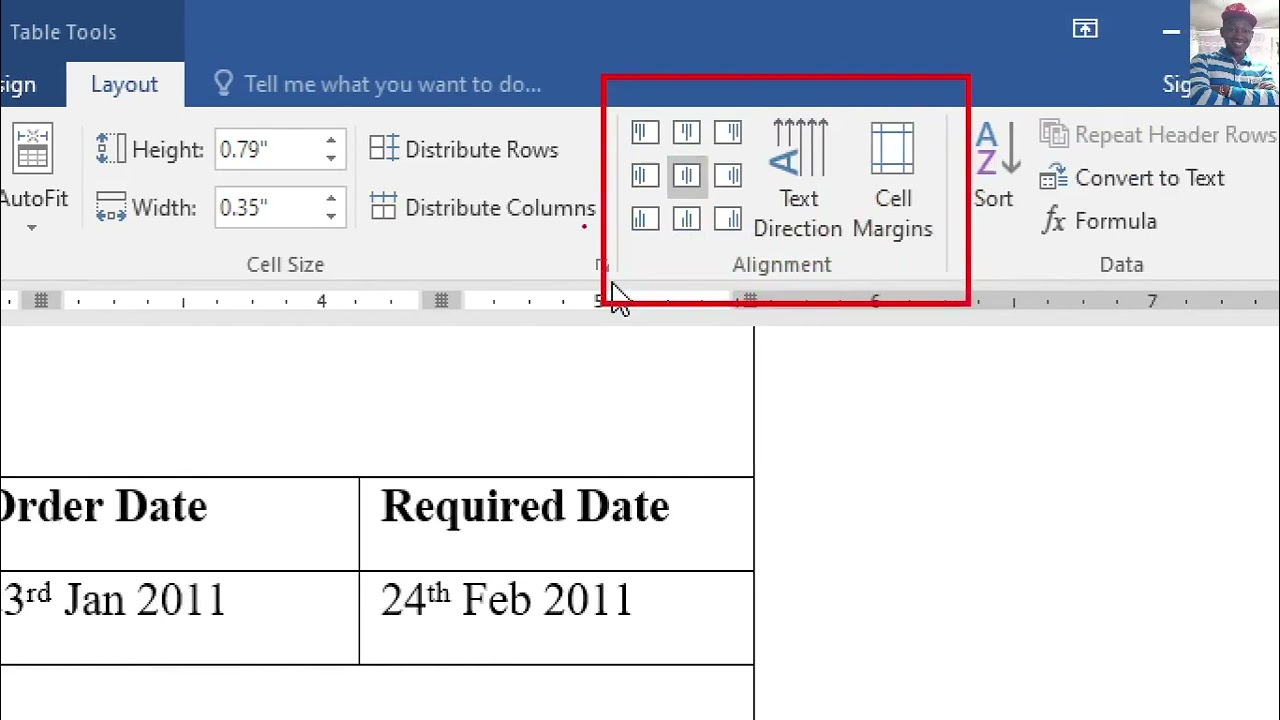This screenshot has height=720, width=1280.
Task: Select Align Bottom Center alignment icon
Action: pos(686,218)
